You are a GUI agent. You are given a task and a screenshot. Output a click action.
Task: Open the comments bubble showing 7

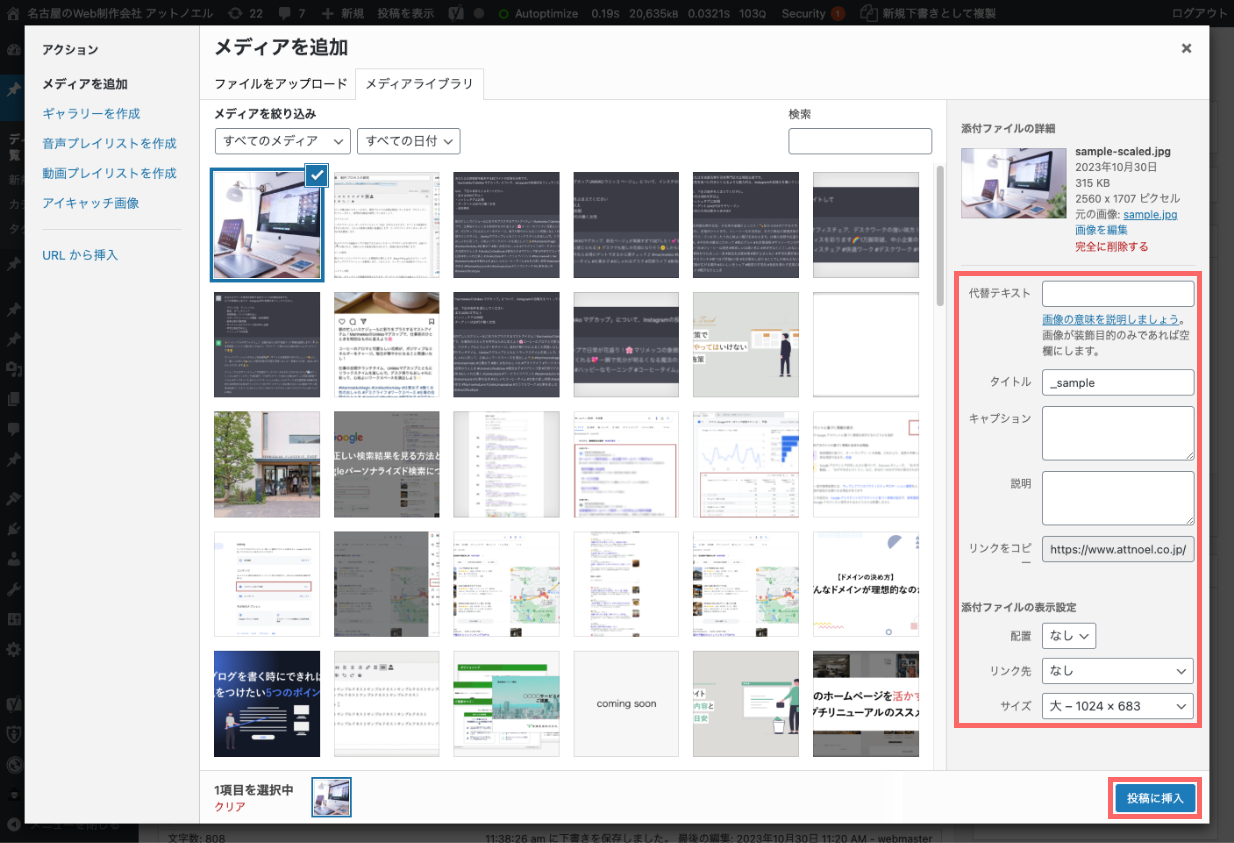[290, 14]
